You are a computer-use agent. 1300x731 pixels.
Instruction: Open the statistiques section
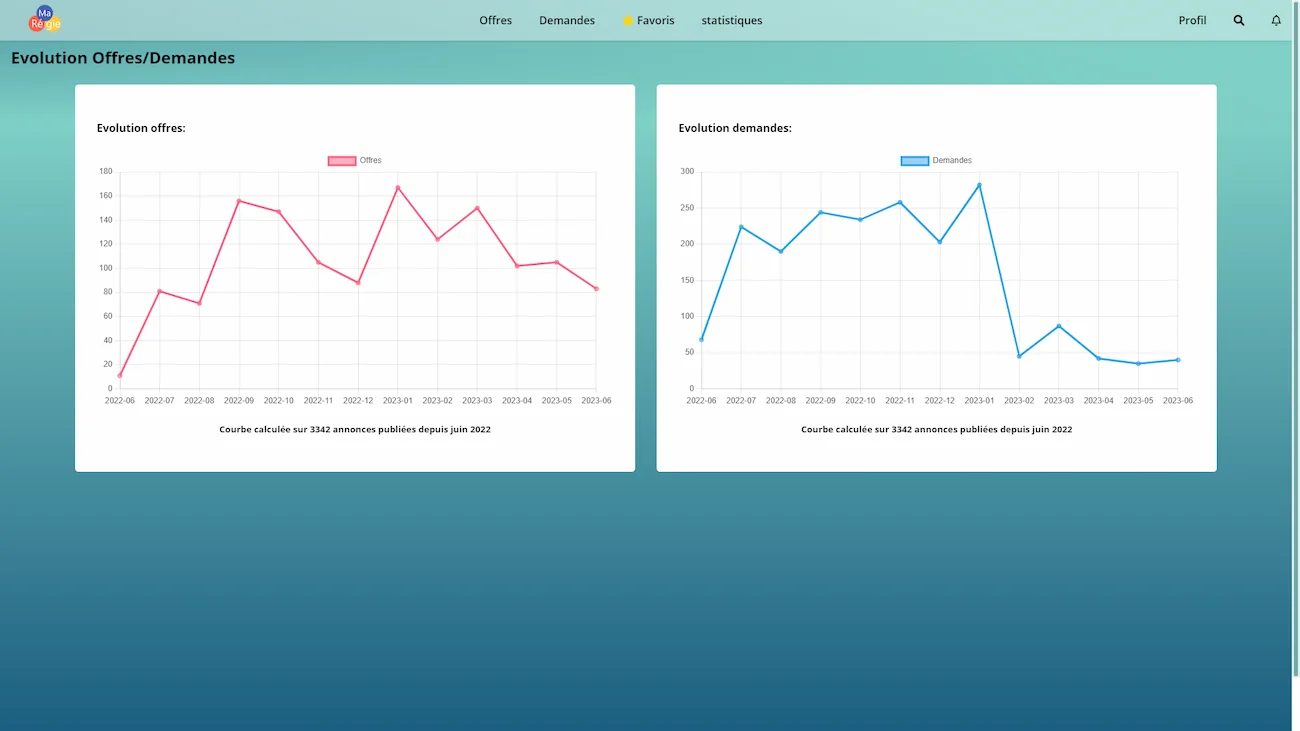732,20
